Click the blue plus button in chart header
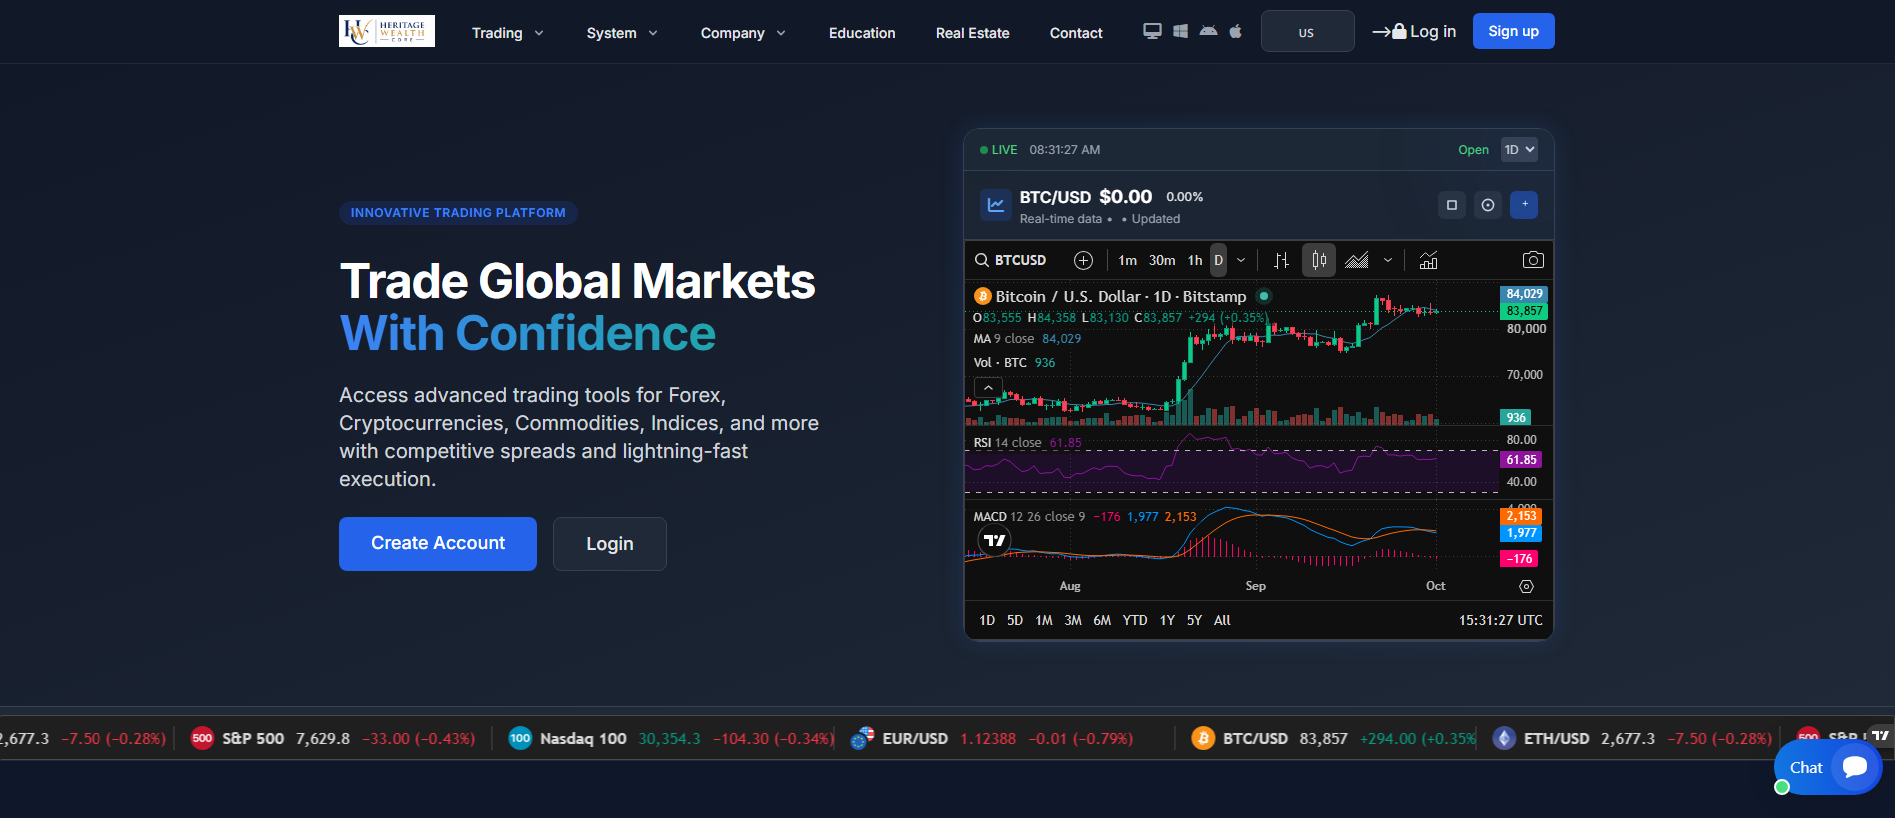This screenshot has width=1895, height=818. coord(1524,205)
